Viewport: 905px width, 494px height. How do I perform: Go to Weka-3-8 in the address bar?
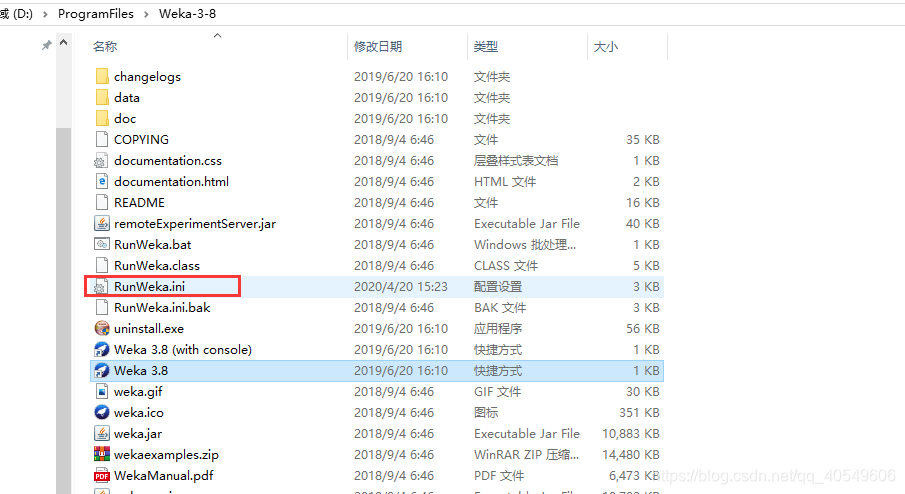pos(188,14)
